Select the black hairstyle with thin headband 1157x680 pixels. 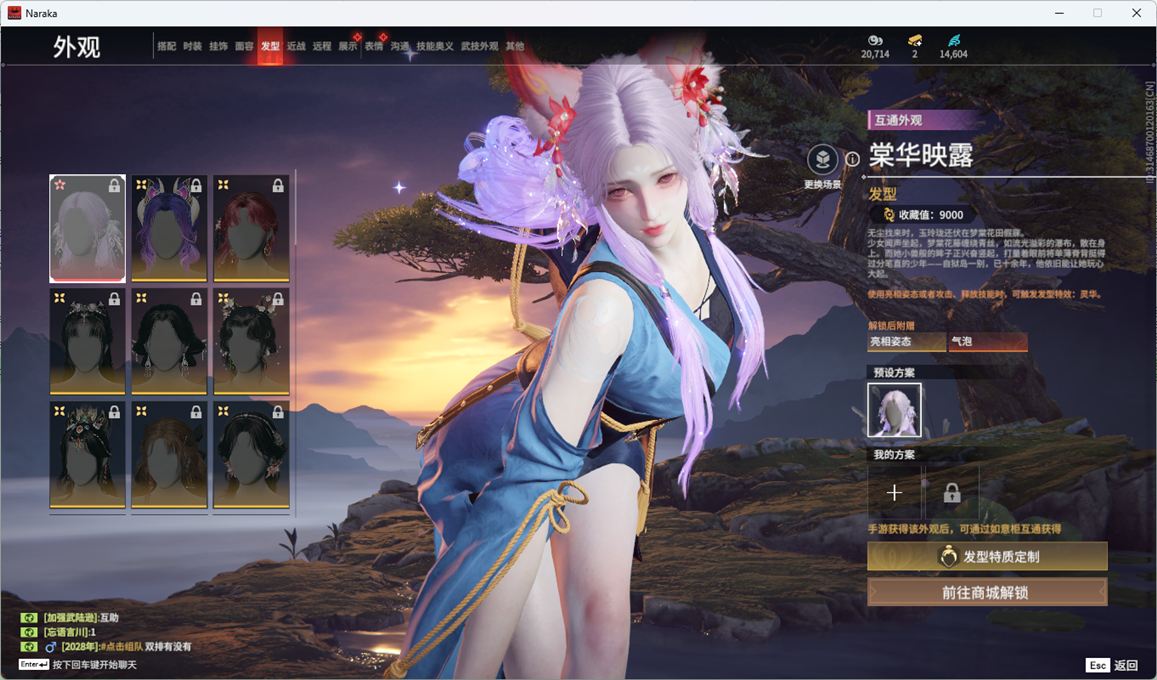click(251, 455)
